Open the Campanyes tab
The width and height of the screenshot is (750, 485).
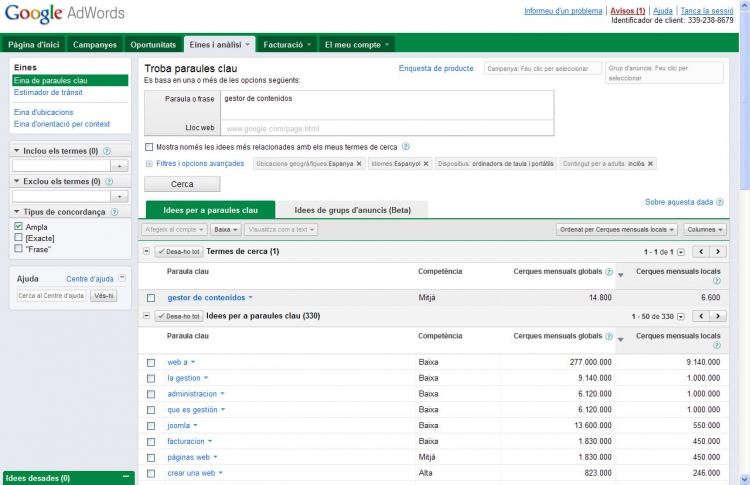95,44
